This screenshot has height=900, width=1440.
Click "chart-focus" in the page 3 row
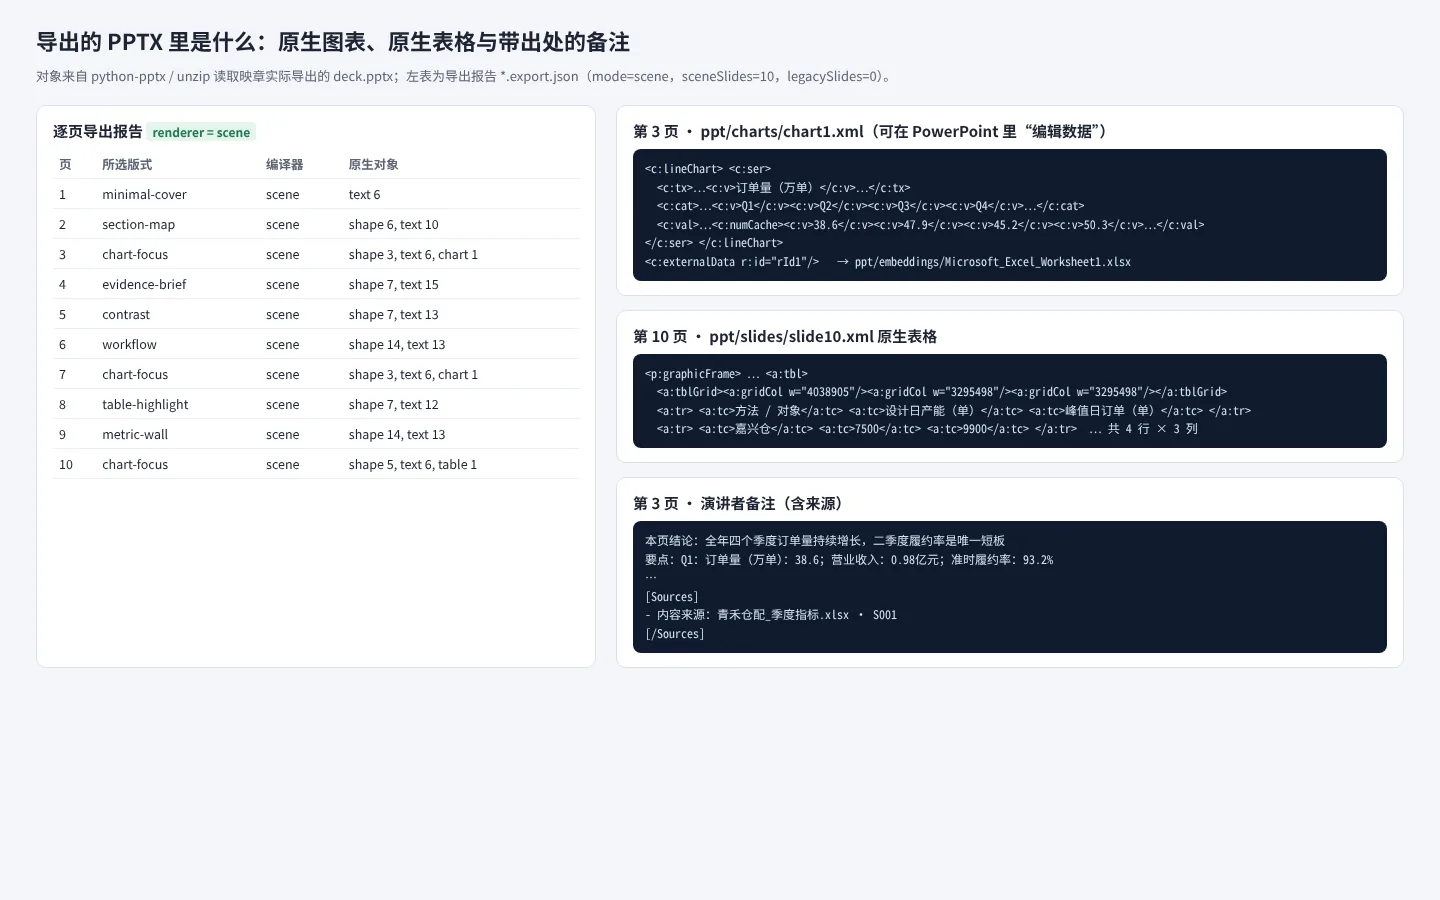tap(135, 254)
